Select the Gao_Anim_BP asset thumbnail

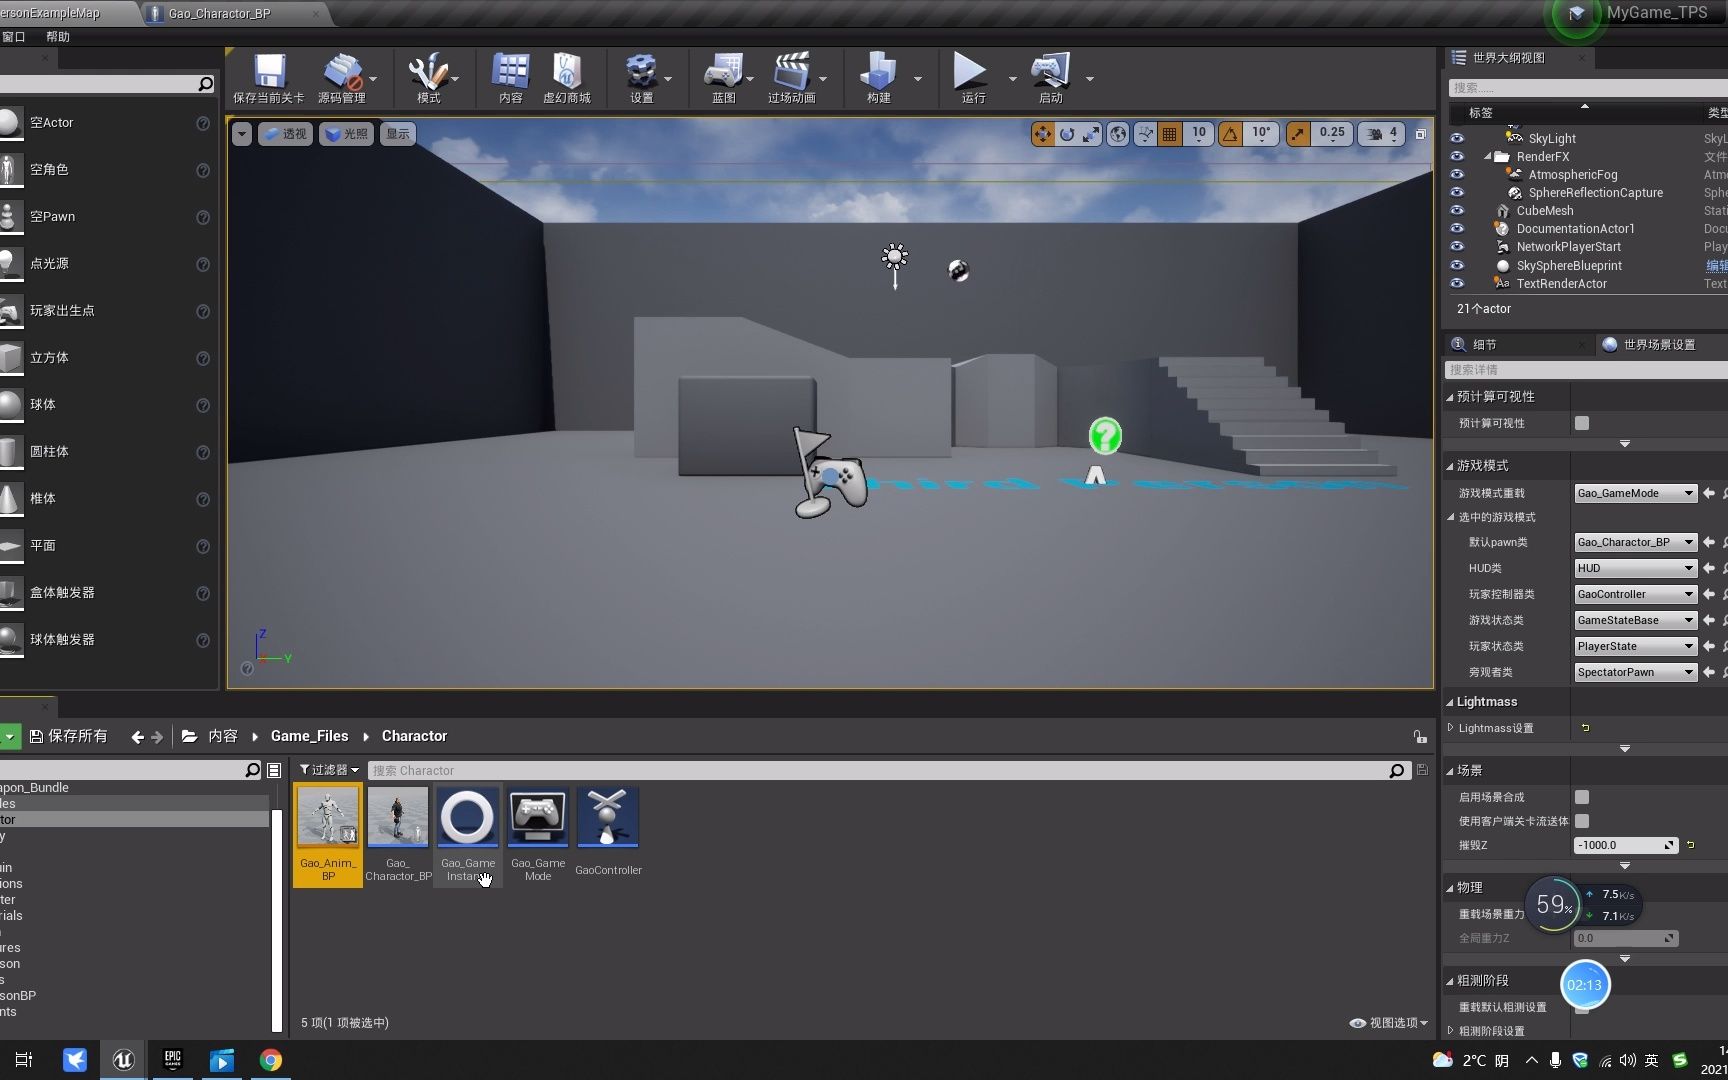pyautogui.click(x=327, y=816)
